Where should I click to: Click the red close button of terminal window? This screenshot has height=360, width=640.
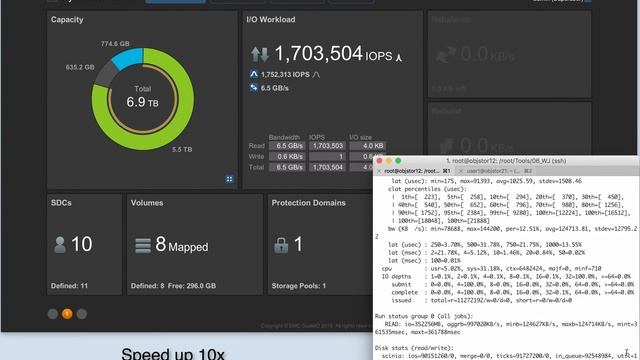coord(380,161)
